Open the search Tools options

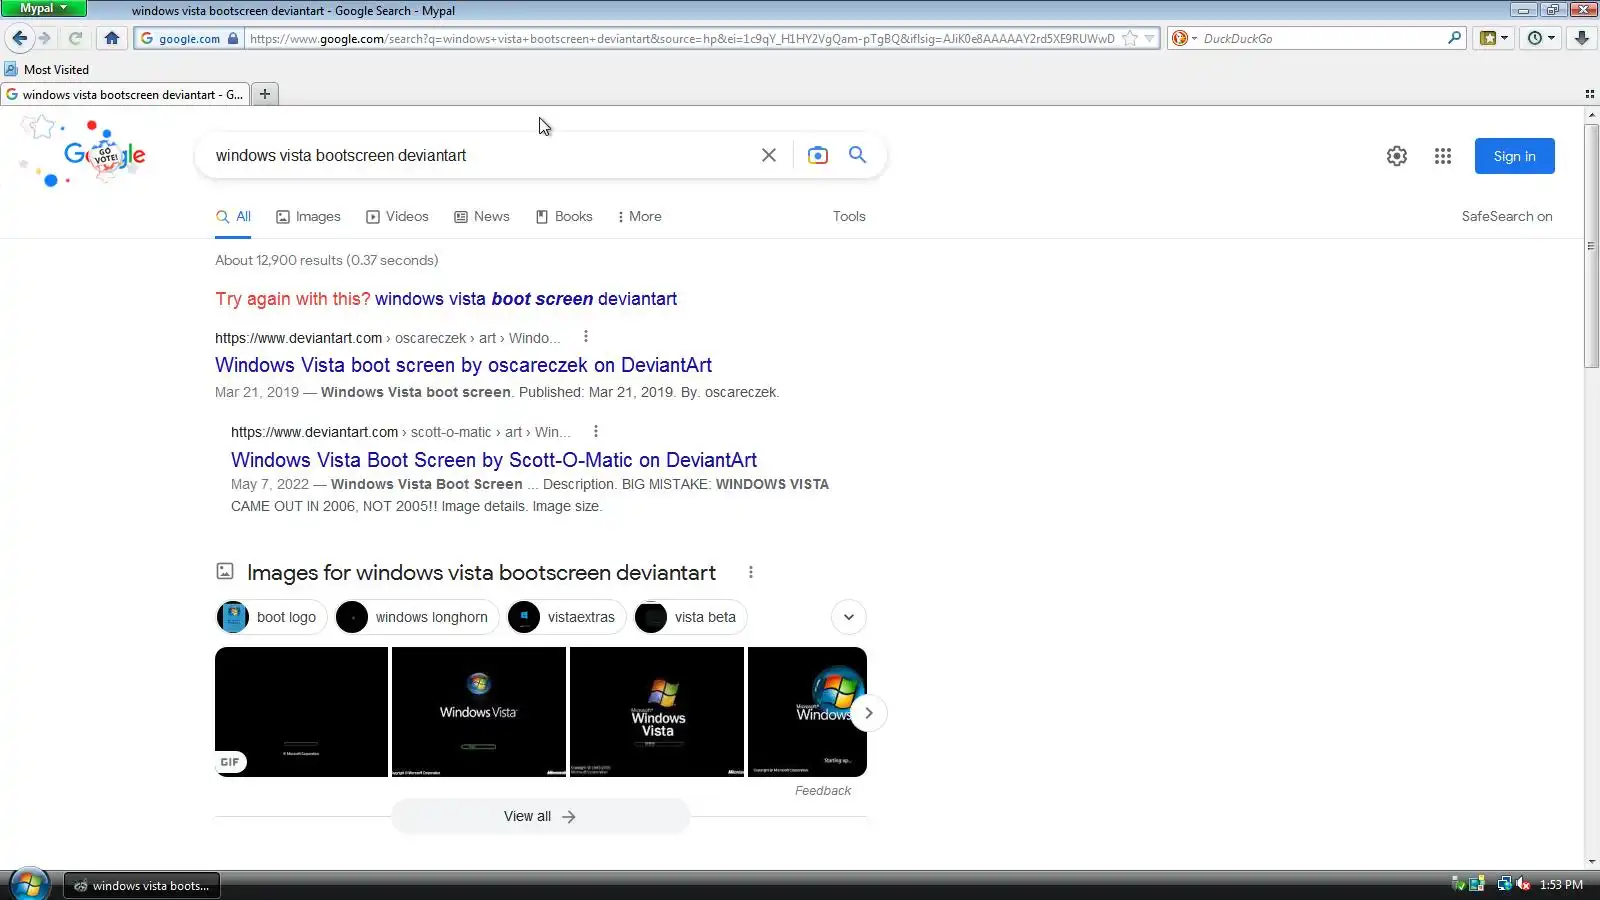point(849,216)
